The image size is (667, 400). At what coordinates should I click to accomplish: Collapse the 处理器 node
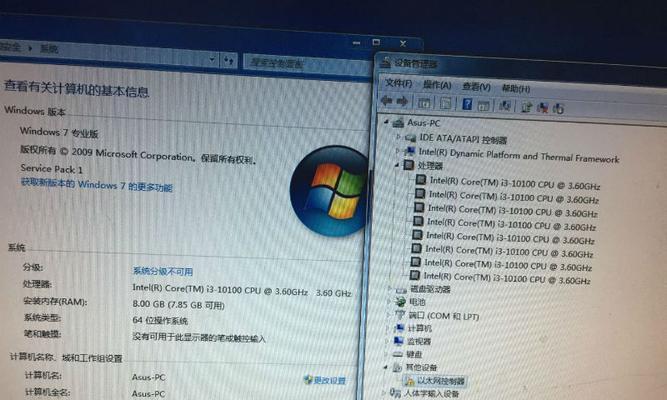[396, 164]
